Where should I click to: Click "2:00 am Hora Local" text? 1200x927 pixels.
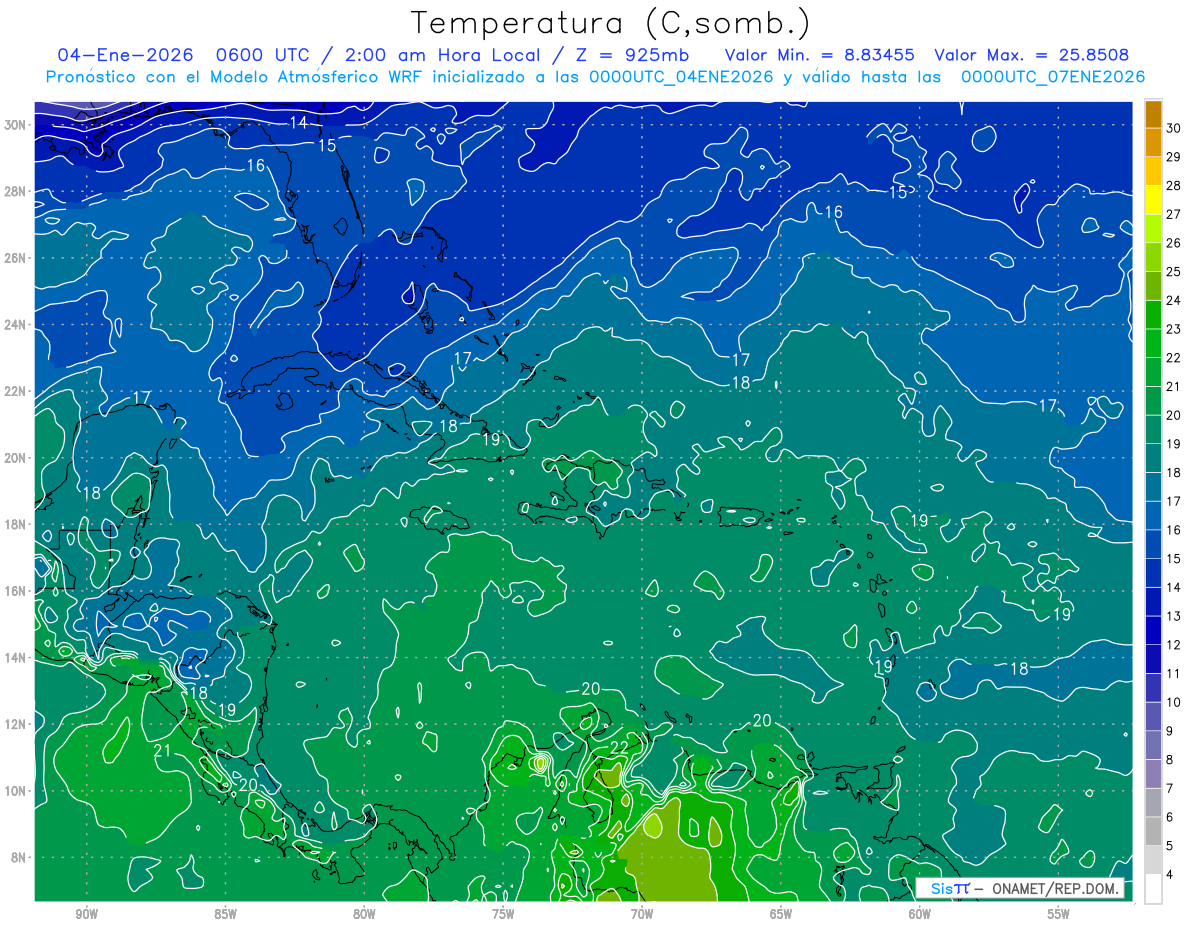point(442,55)
